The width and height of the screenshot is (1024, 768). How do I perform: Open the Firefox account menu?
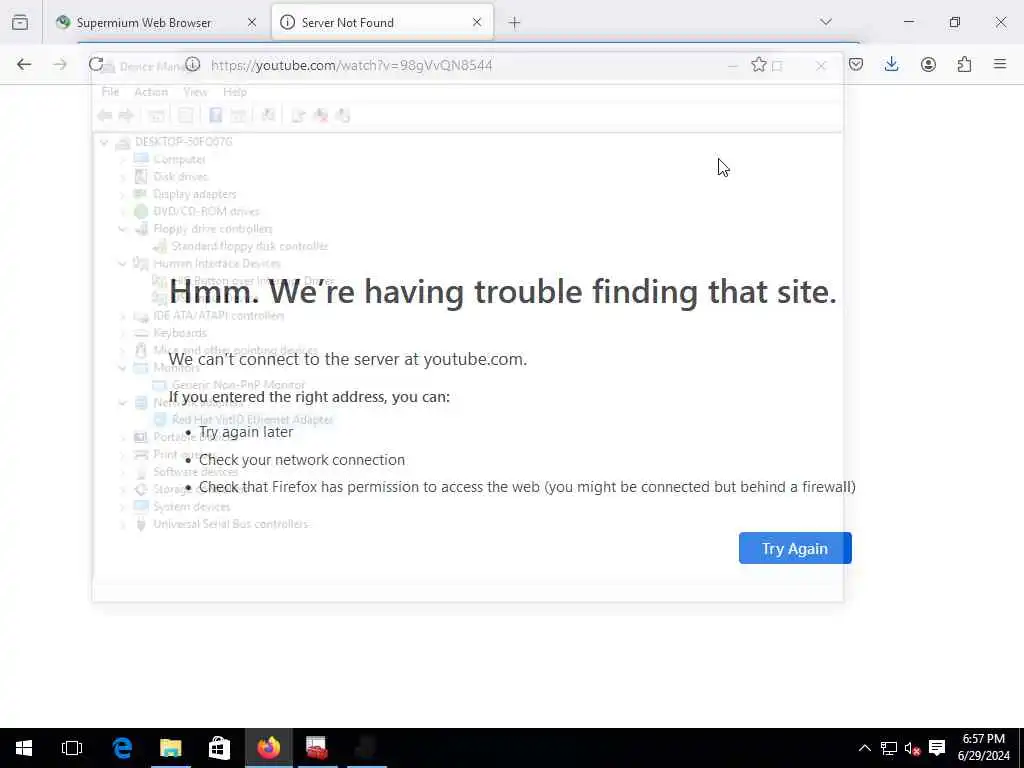click(928, 64)
